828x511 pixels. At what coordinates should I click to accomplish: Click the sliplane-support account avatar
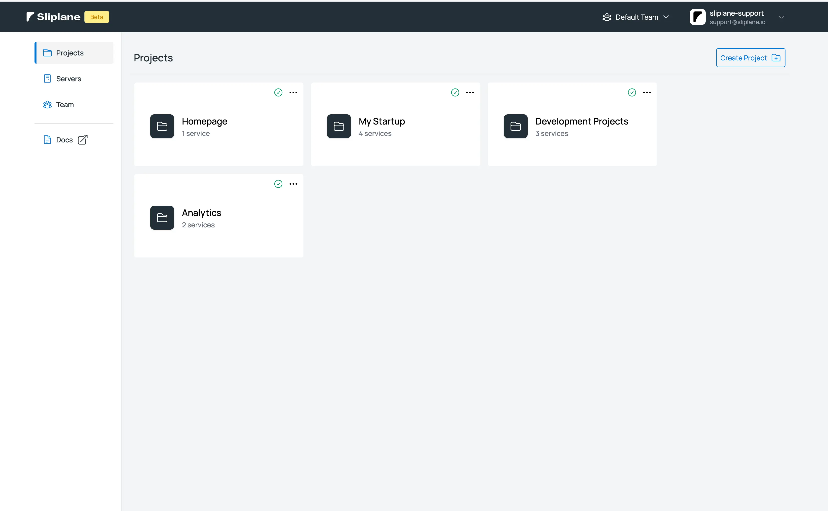(698, 17)
